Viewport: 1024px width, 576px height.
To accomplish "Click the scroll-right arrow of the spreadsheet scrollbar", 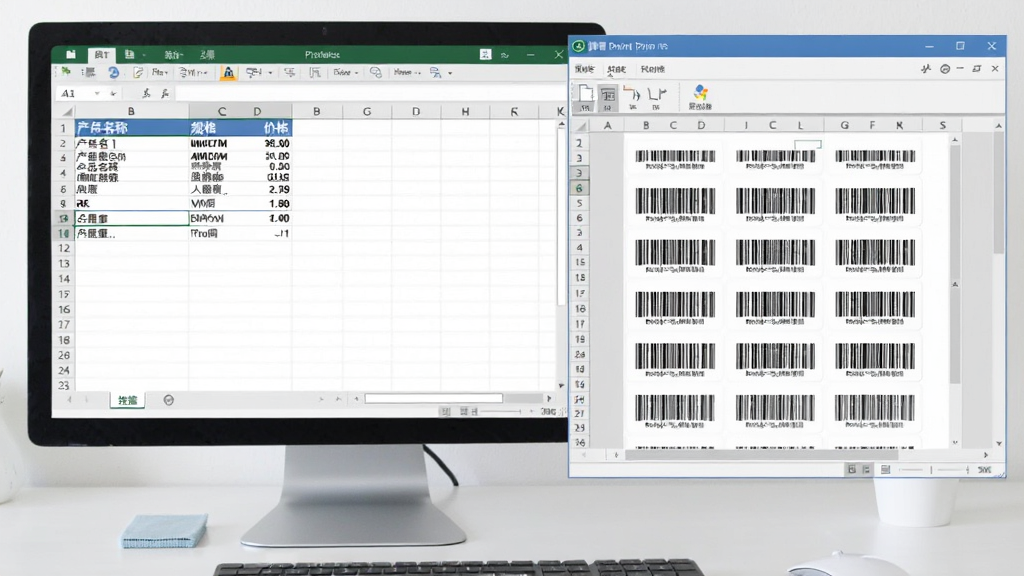I will (x=549, y=398).
